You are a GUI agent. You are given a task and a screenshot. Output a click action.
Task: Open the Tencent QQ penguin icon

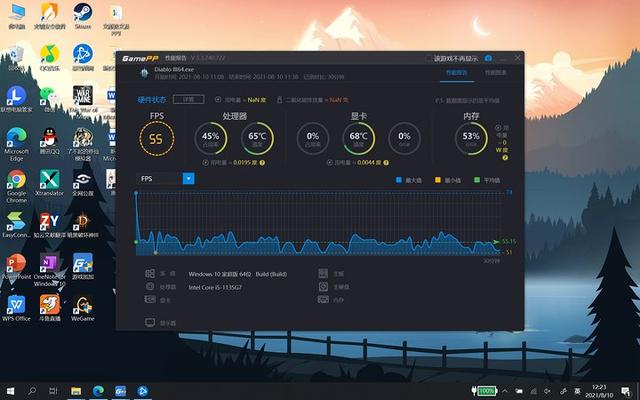pos(49,141)
